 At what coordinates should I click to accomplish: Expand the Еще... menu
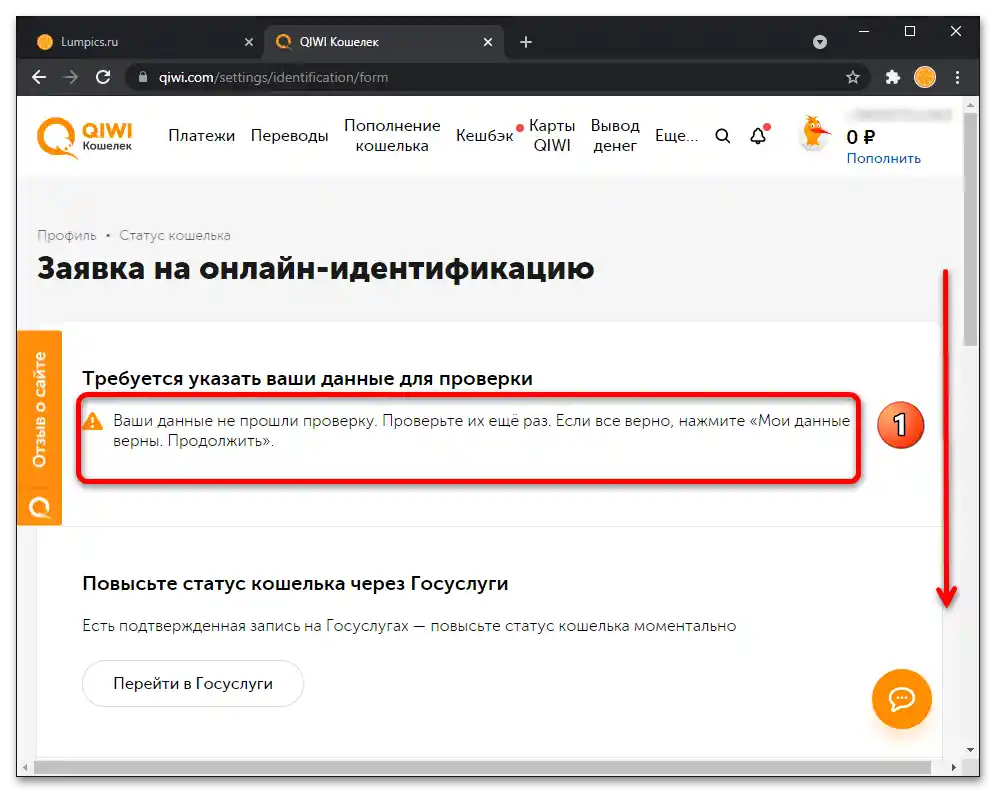[x=676, y=135]
